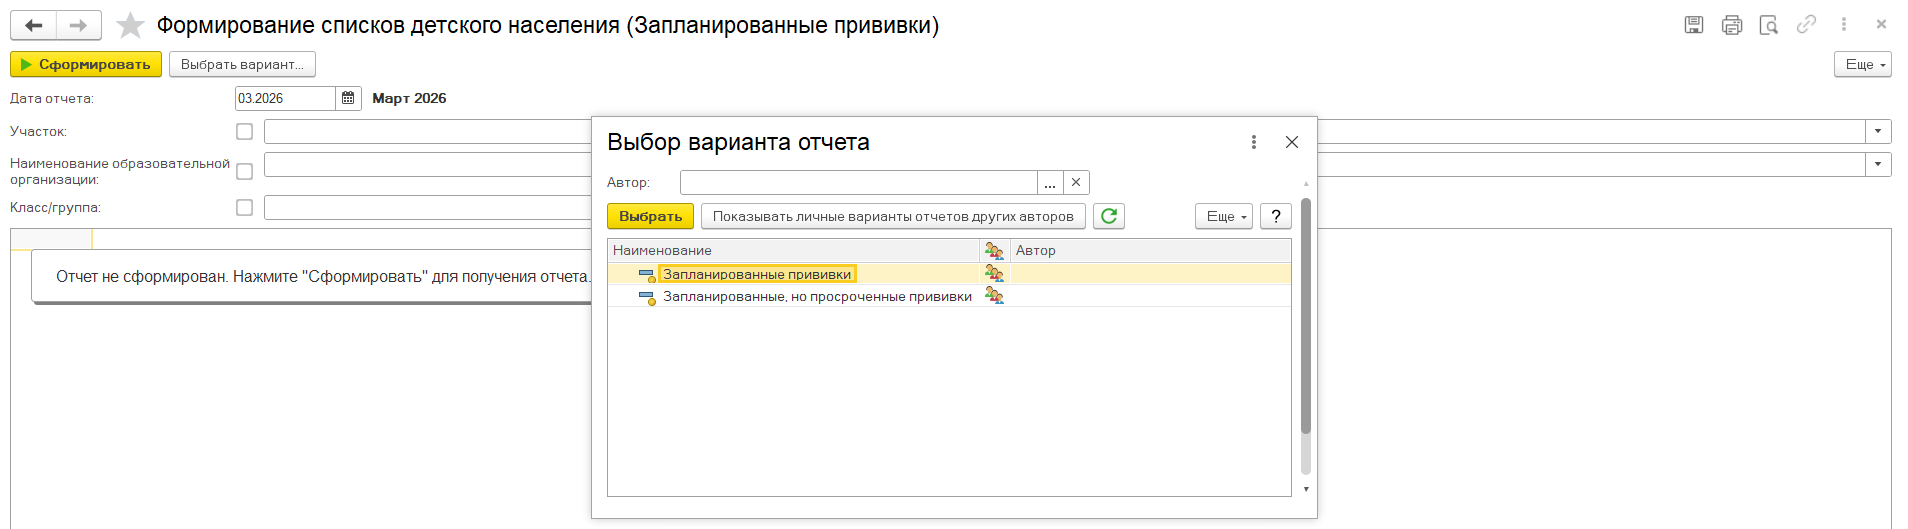
Task: Click the back navigation arrow
Action: 33,25
